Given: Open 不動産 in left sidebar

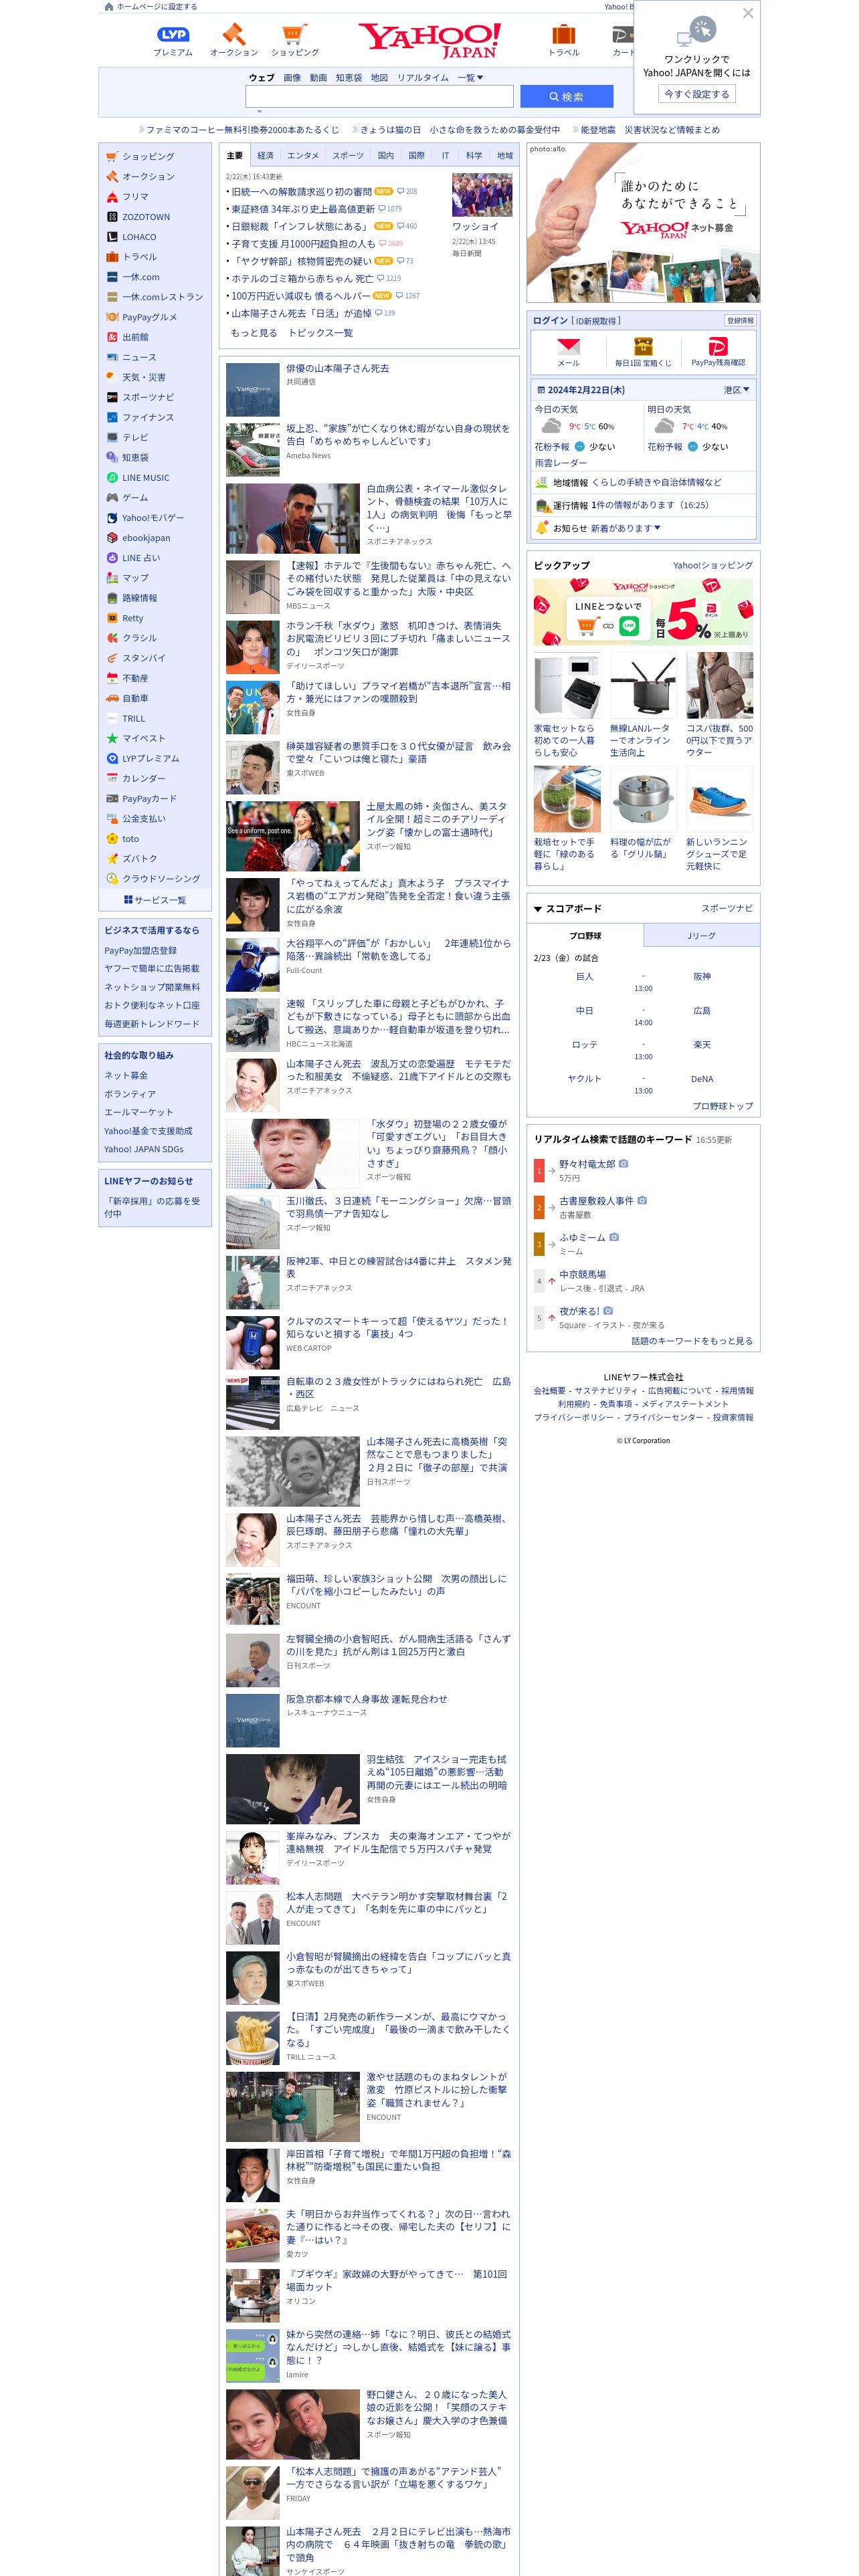Looking at the screenshot, I should click(135, 678).
